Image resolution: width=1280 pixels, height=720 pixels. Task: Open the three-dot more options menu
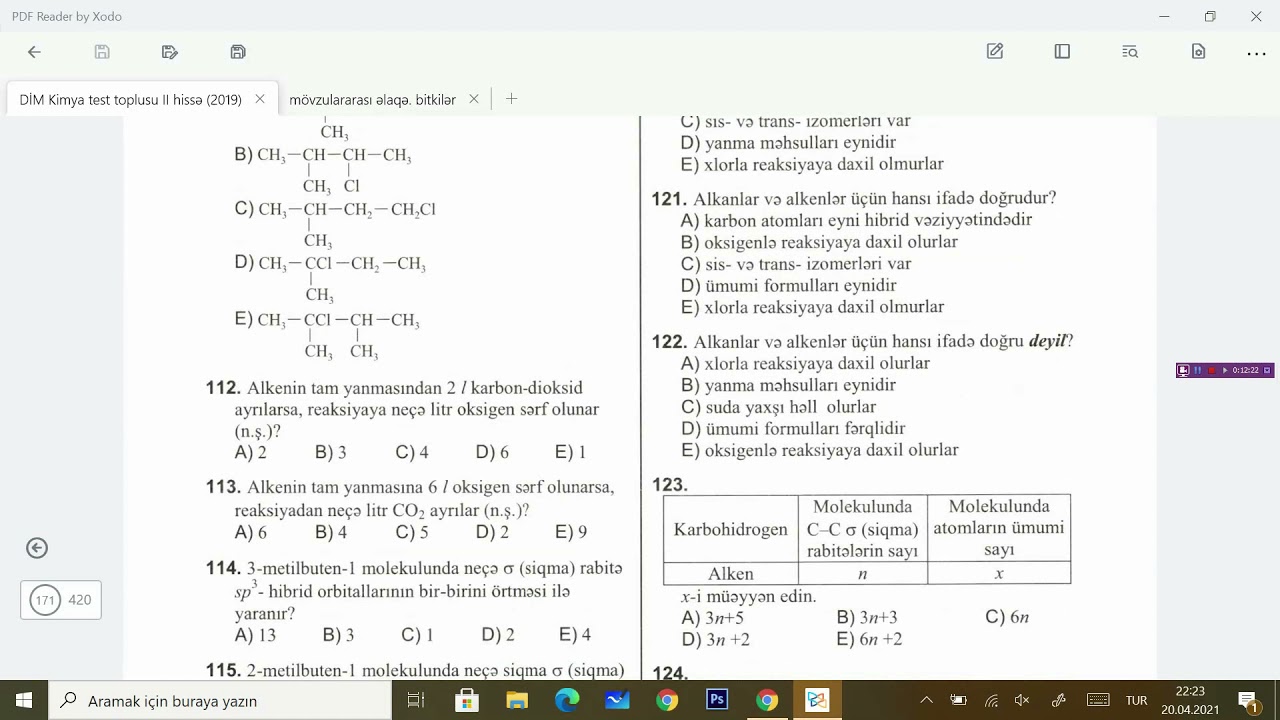pos(1256,52)
